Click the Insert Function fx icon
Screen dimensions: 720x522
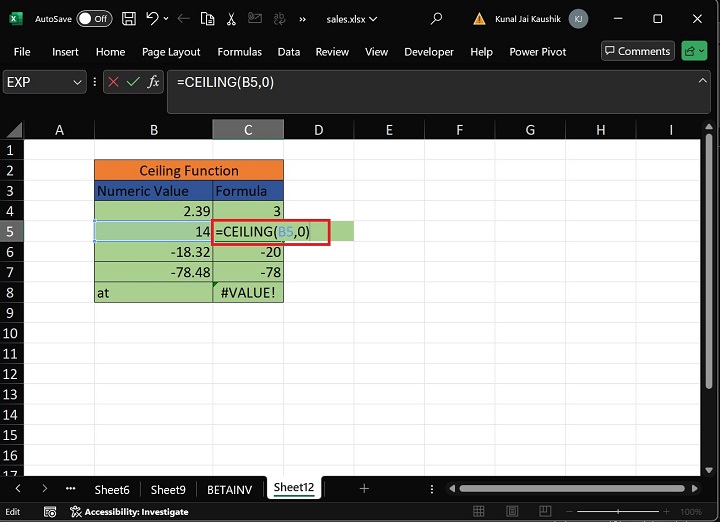coord(153,82)
